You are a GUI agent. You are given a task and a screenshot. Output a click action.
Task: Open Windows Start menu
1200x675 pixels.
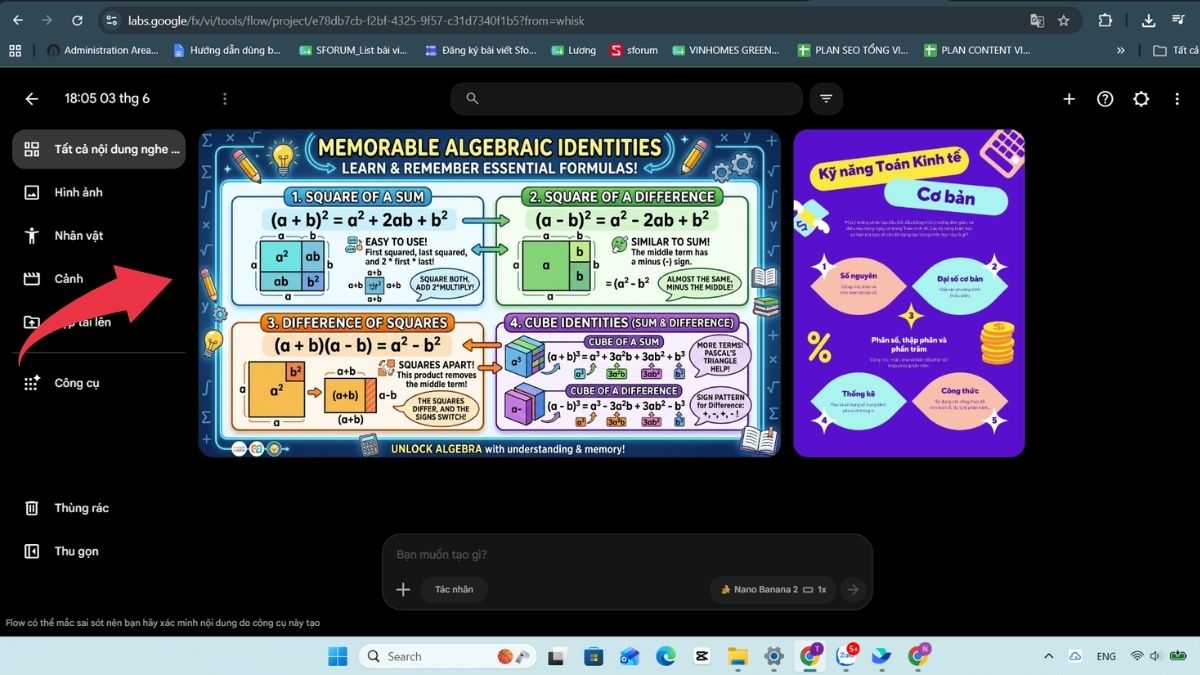pyautogui.click(x=338, y=656)
